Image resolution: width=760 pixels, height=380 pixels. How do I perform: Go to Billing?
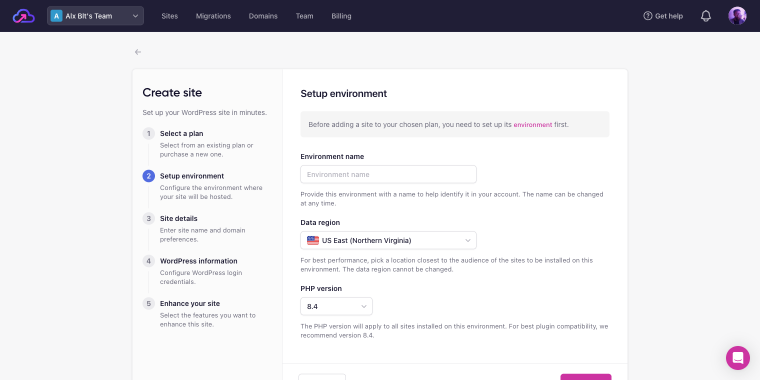click(x=341, y=16)
